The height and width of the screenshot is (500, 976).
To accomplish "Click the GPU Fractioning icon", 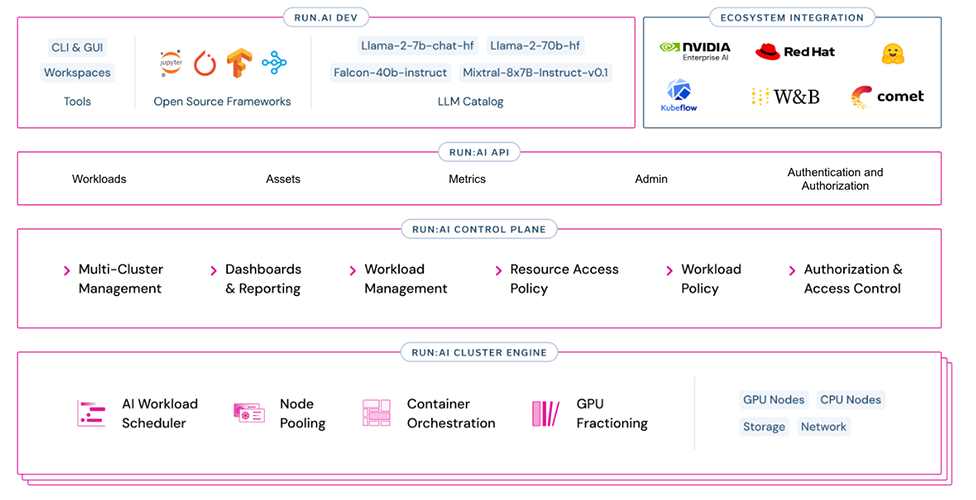I will pyautogui.click(x=546, y=413).
